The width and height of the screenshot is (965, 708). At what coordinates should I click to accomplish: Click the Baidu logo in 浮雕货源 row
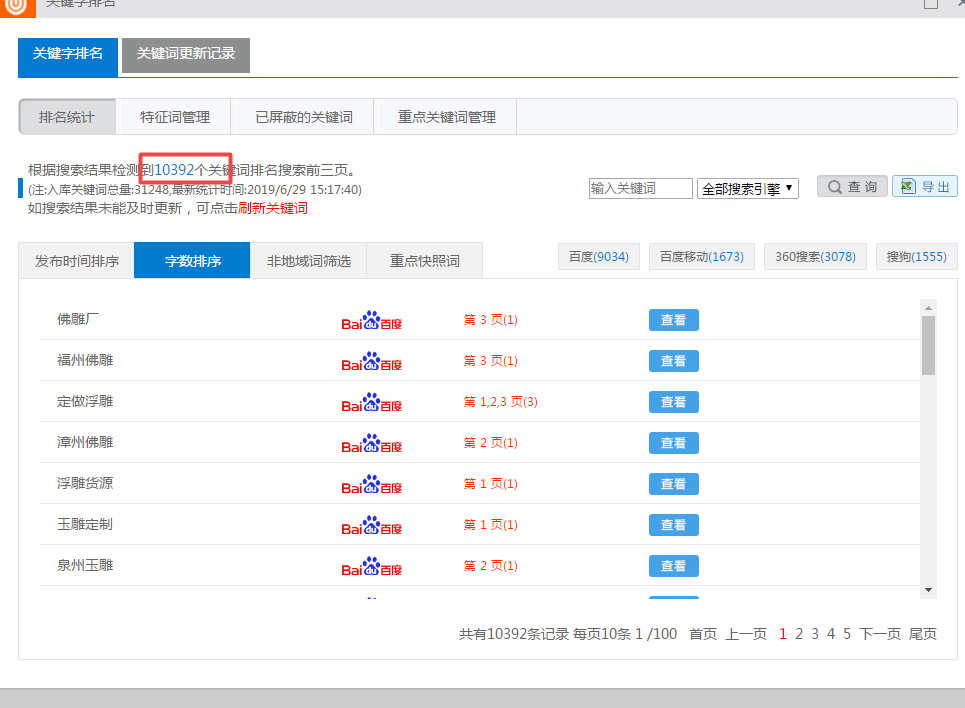click(x=372, y=484)
